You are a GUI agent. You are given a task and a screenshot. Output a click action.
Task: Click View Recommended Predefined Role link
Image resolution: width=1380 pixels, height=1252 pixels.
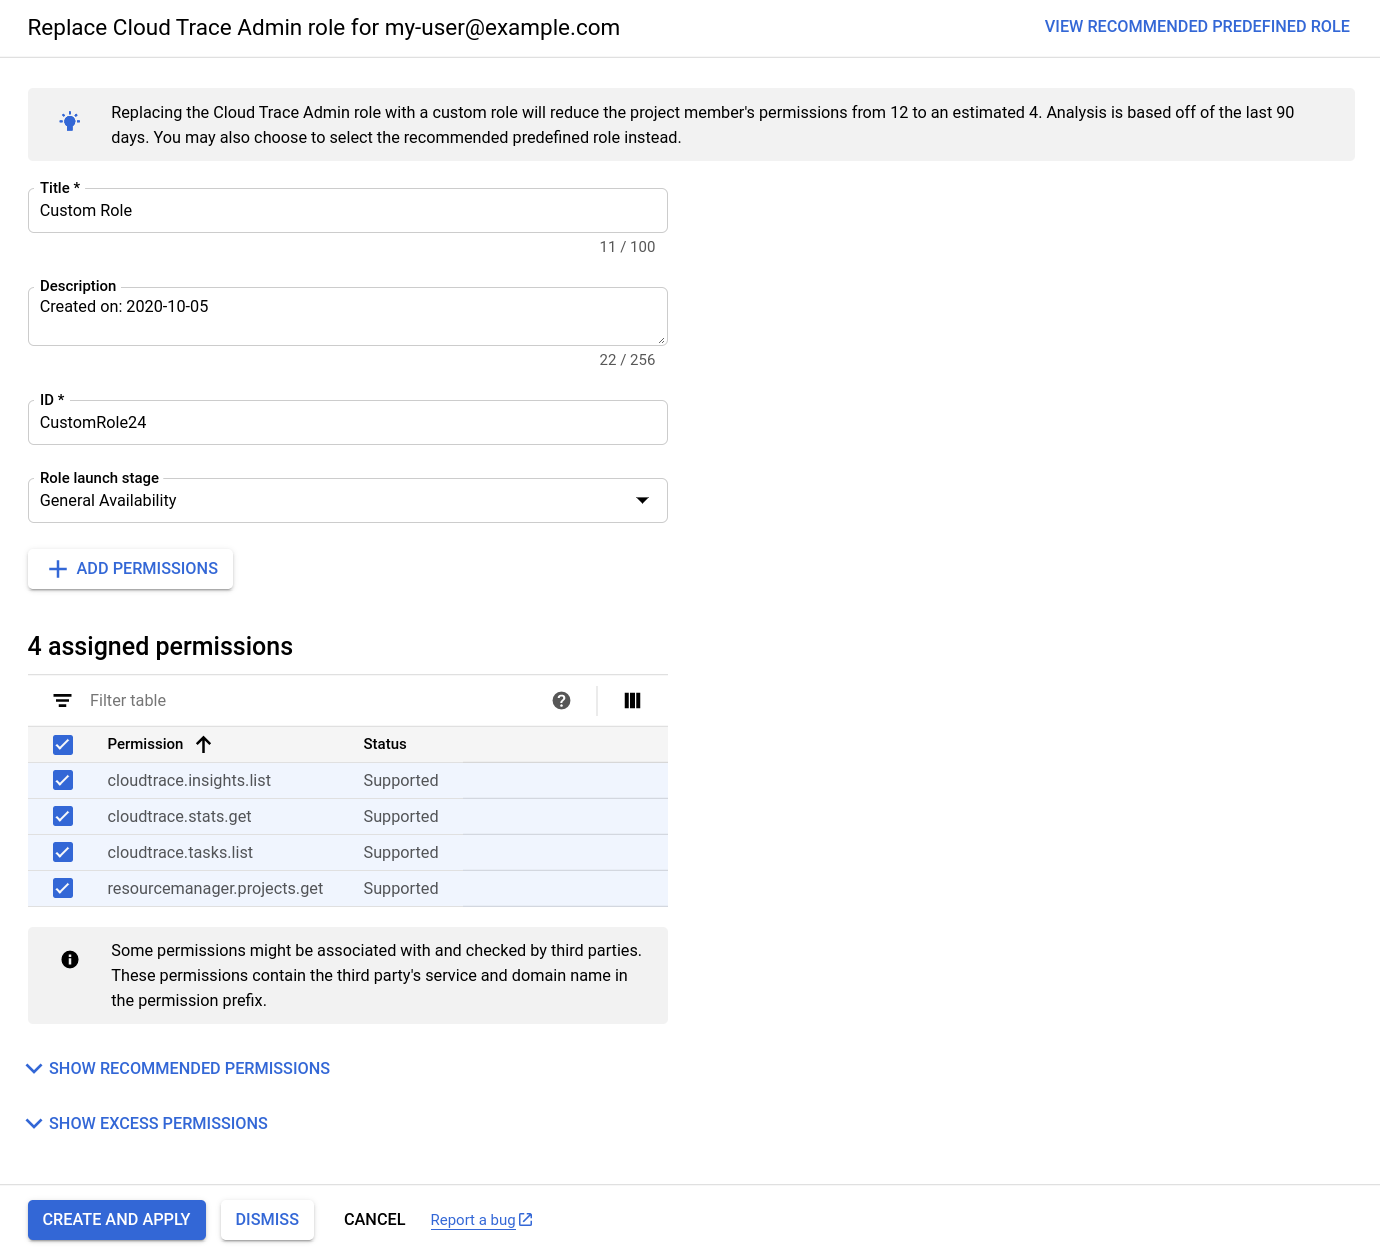pos(1196,27)
